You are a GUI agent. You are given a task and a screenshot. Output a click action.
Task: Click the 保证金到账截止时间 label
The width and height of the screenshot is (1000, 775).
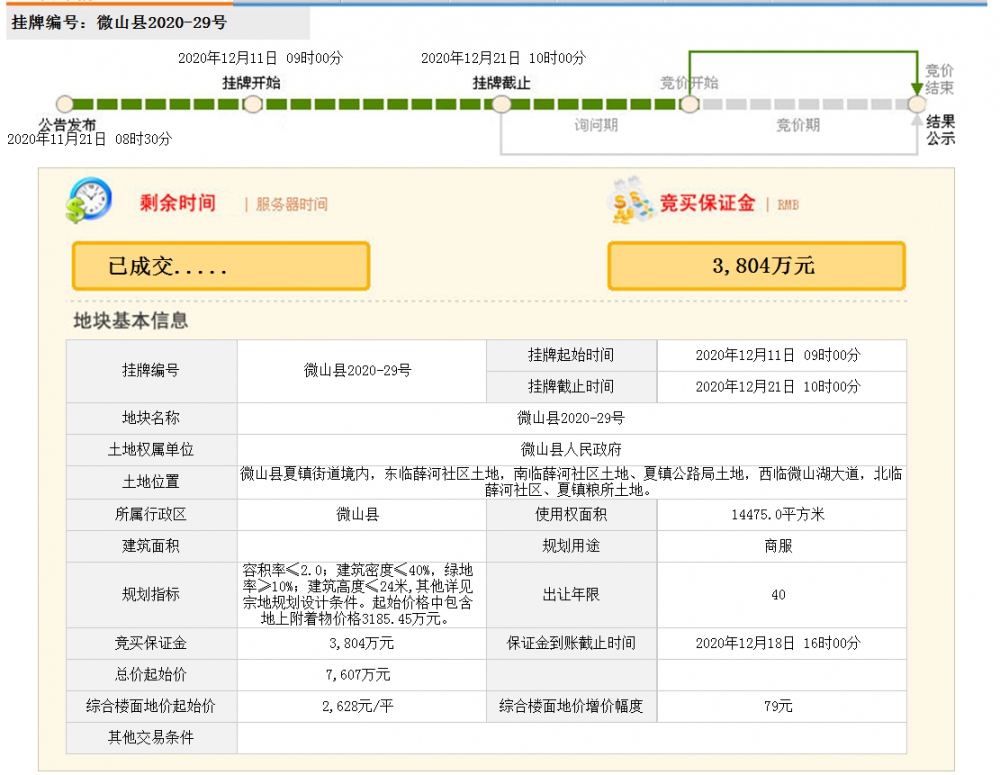coord(571,644)
